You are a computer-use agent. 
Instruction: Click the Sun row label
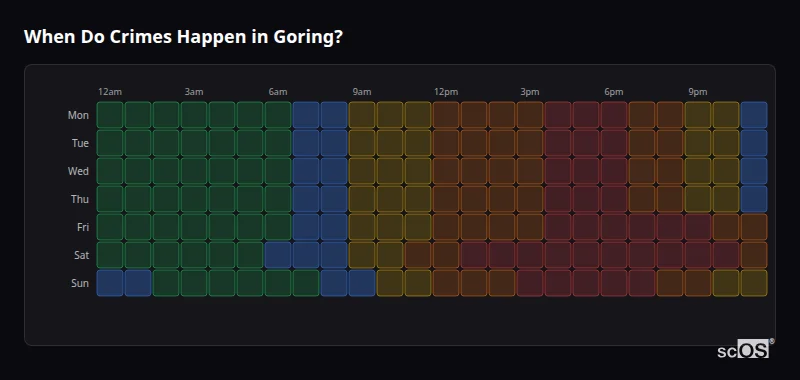80,284
